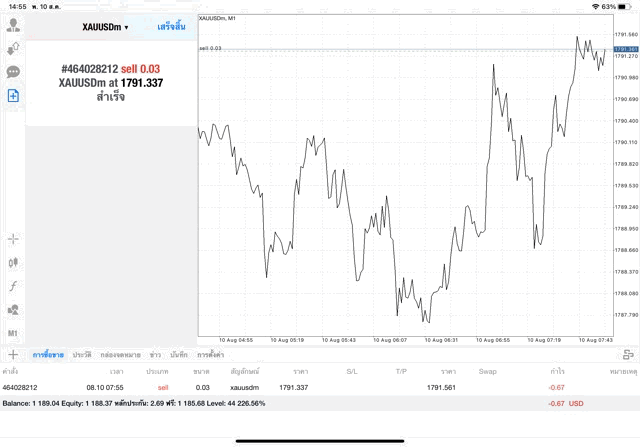The width and height of the screenshot is (640, 447).
Task: Tap the new order document icon
Action: point(14,96)
